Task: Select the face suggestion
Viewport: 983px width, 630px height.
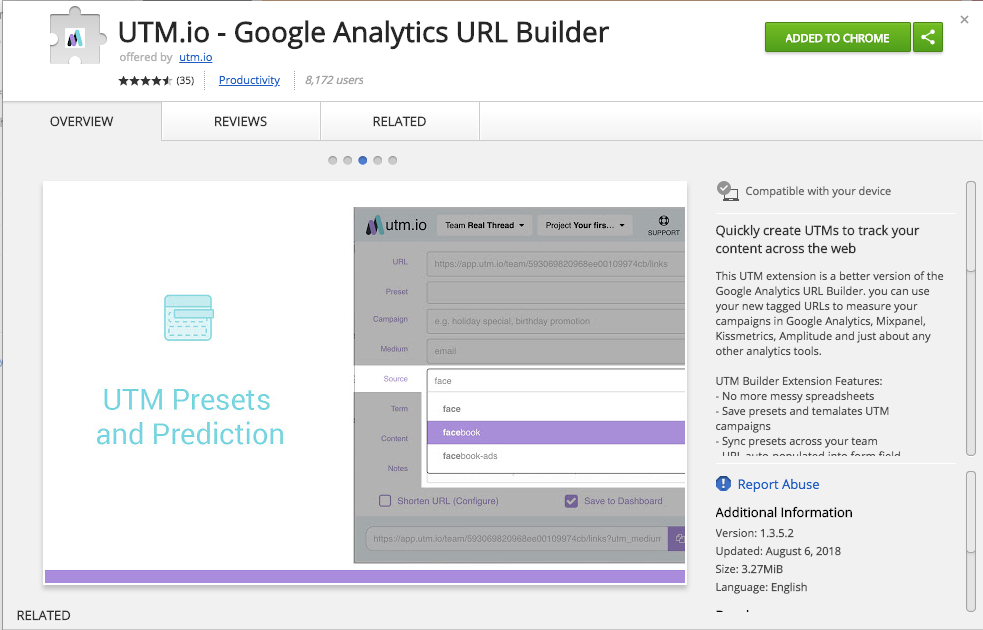Action: 555,409
